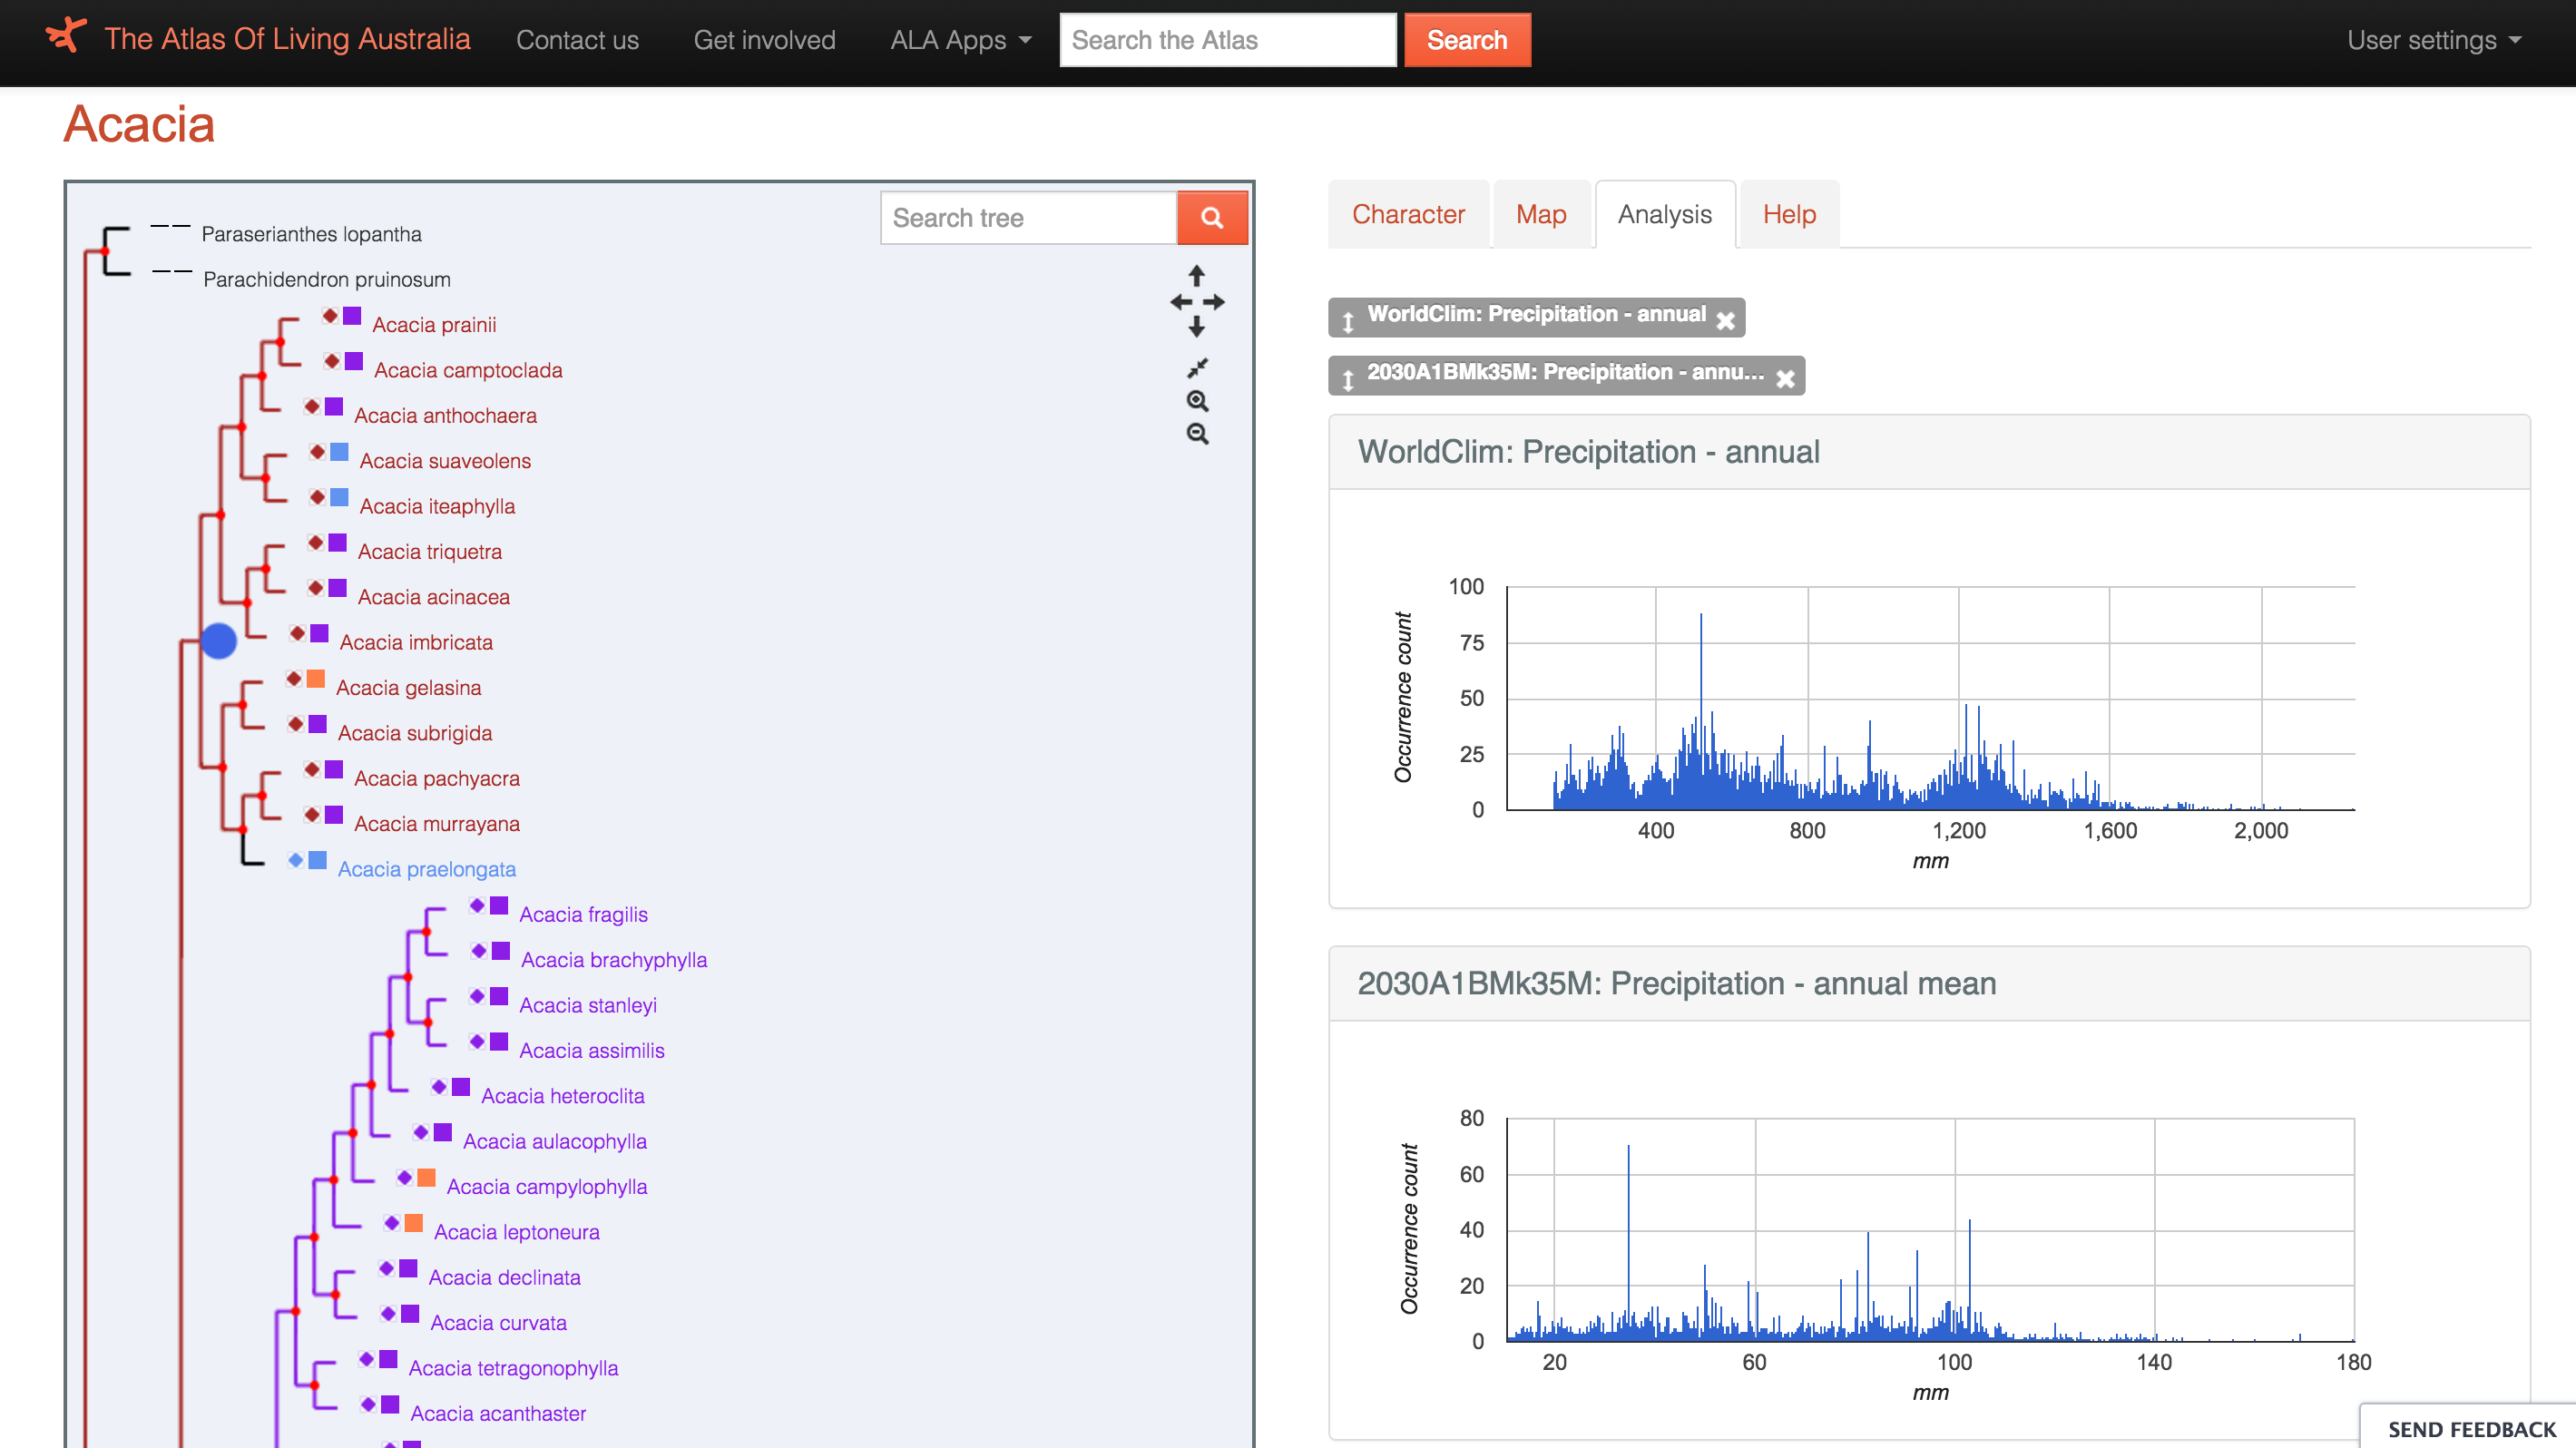2576x1448 pixels.
Task: Pan the tree view right
Action: [x=1214, y=302]
